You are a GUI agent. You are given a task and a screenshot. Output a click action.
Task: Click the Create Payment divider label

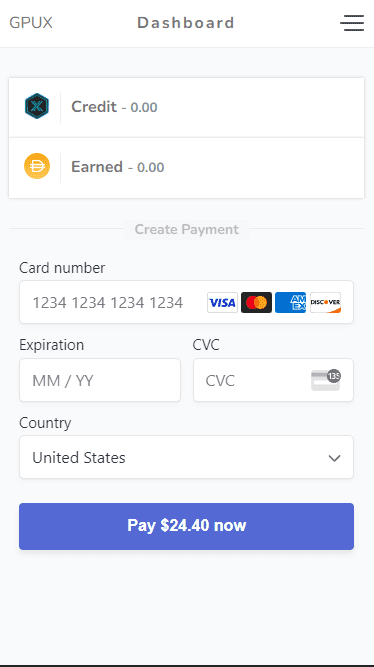186,230
